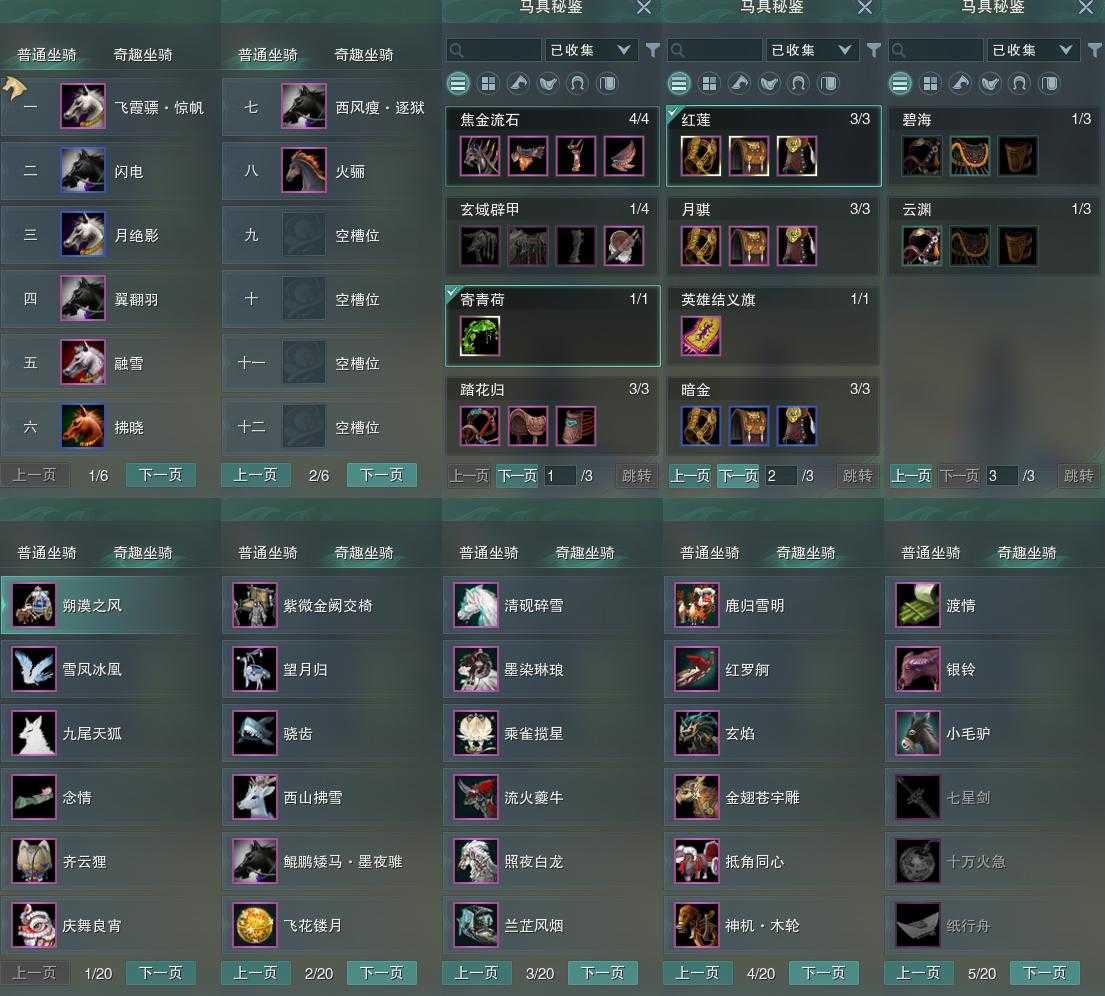This screenshot has width=1105, height=996.
Task: Click the green 寄青荷 horse gear icon
Action: click(x=480, y=336)
